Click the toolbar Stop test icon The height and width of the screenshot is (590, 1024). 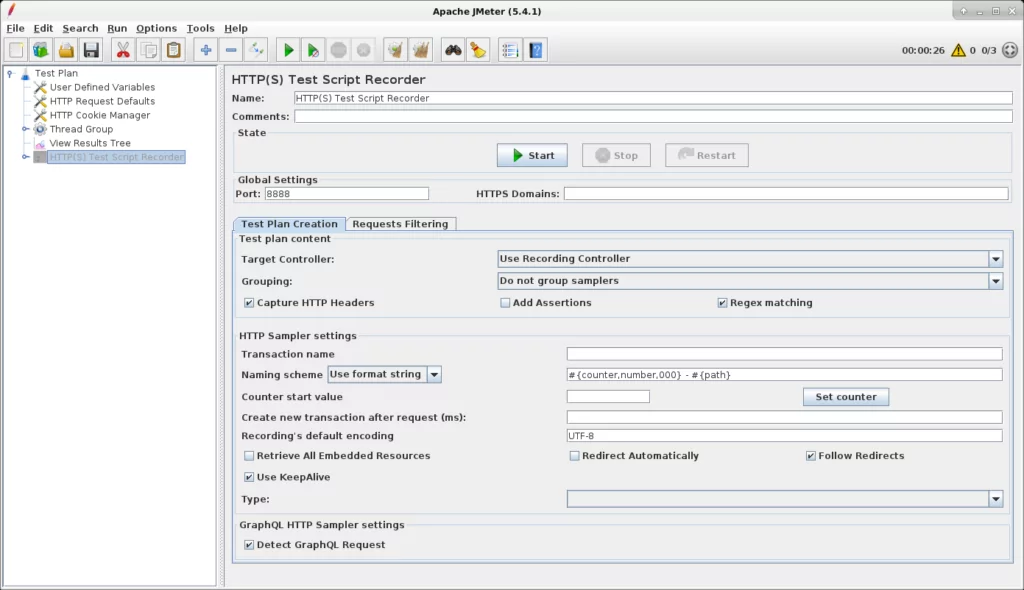tap(338, 50)
